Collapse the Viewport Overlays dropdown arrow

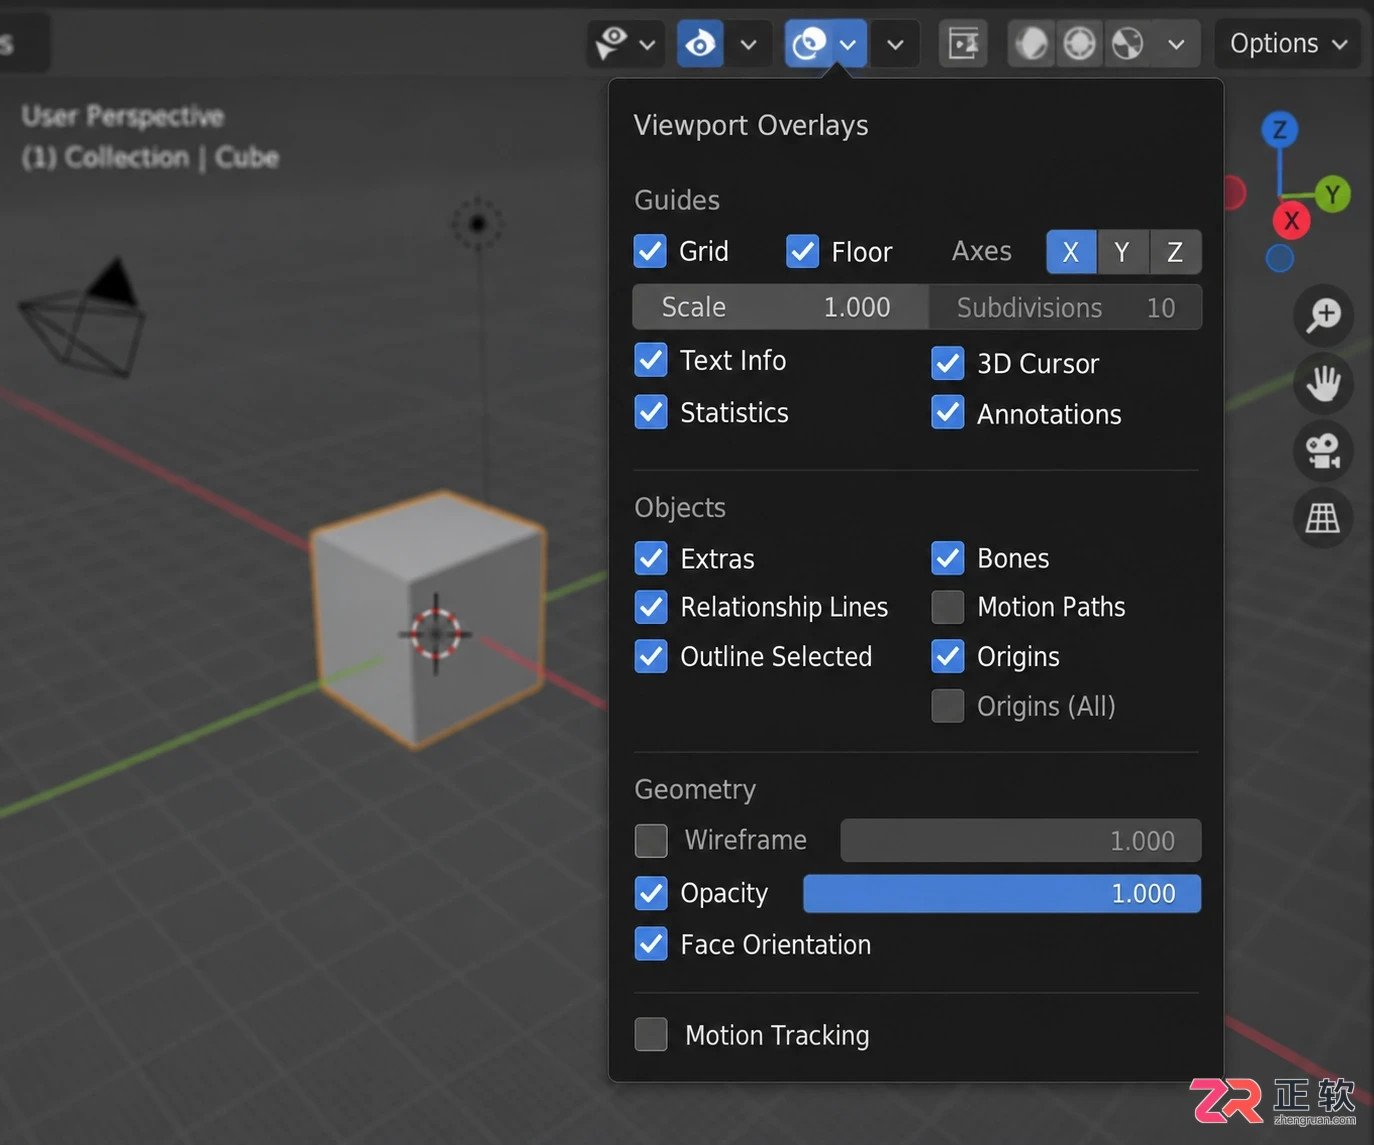pyautogui.click(x=849, y=44)
